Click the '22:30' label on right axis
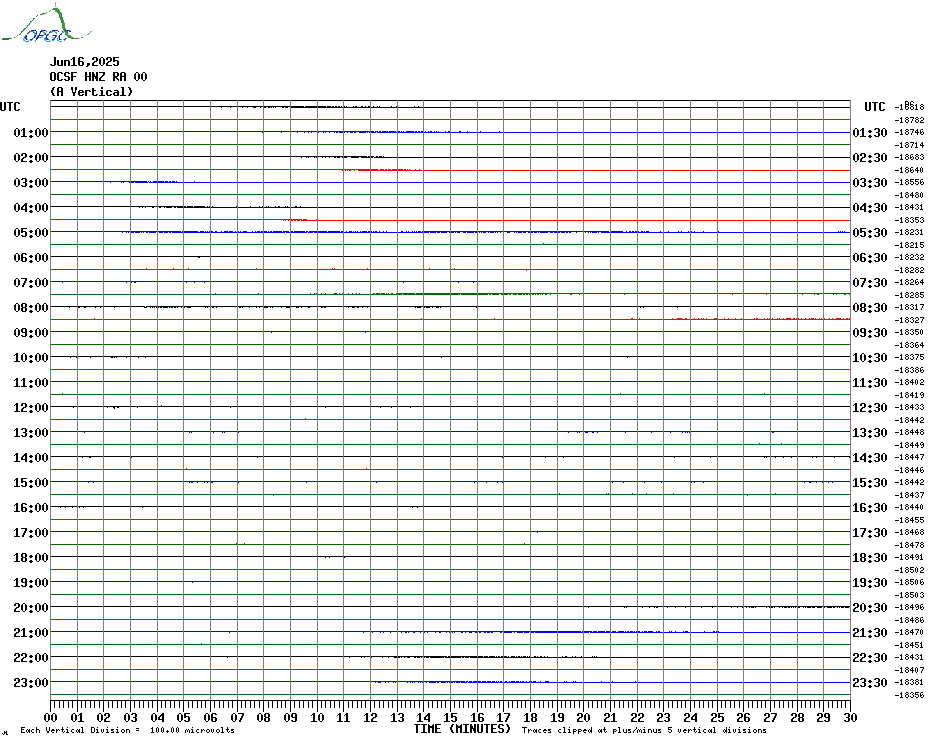Screen dimensions: 930x744 point(870,658)
